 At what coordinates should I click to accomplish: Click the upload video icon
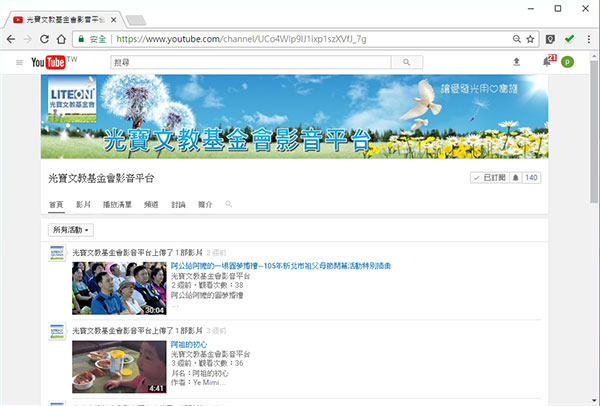(x=517, y=62)
